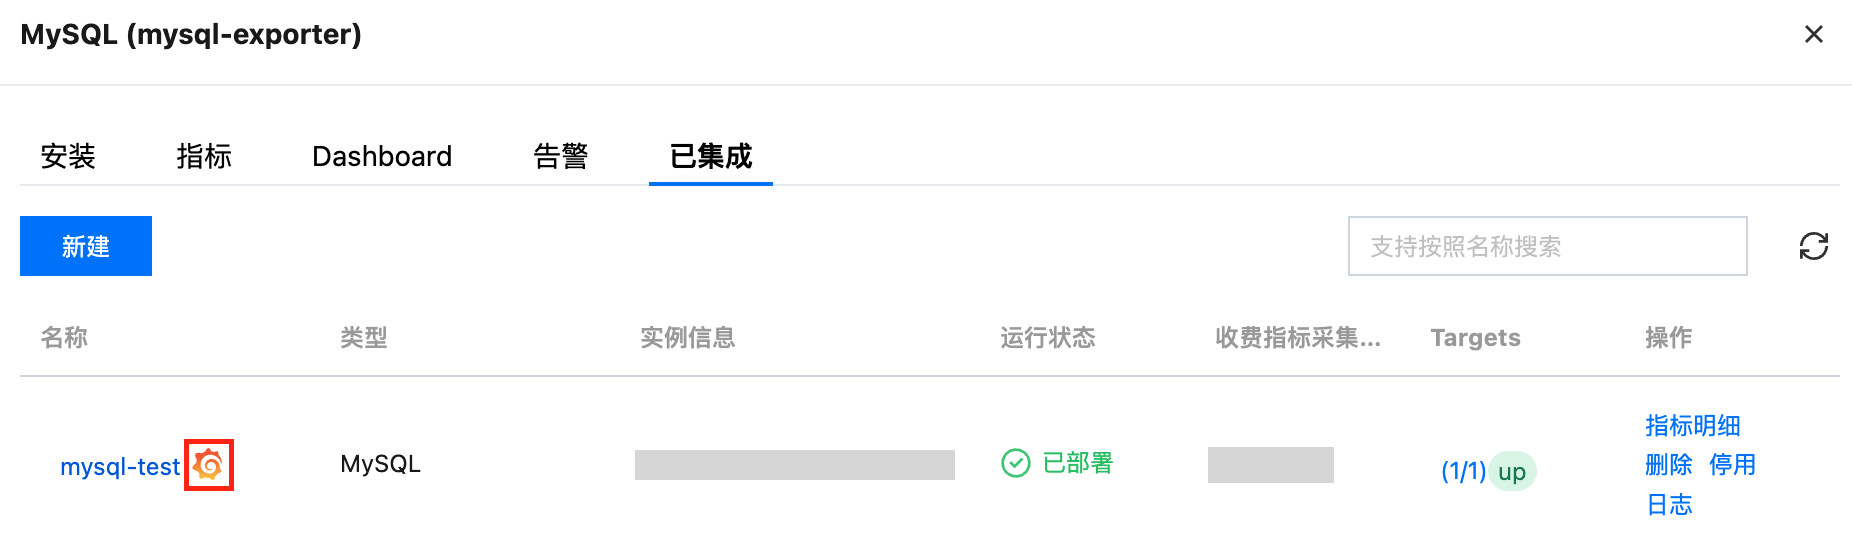Switch to the 安装 tab
The image size is (1852, 540).
tap(68, 156)
